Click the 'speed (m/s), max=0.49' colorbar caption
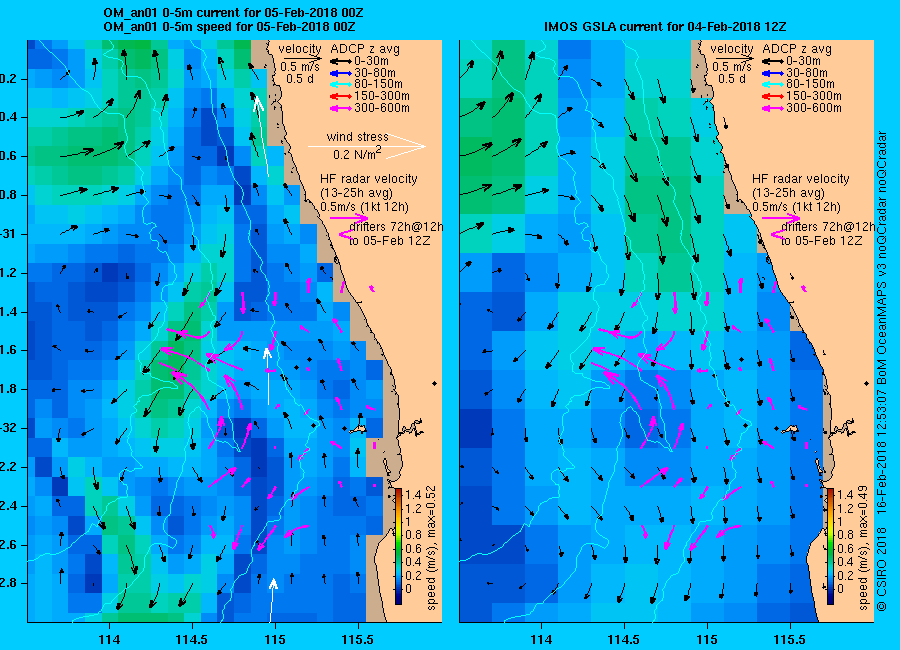 [x=863, y=547]
